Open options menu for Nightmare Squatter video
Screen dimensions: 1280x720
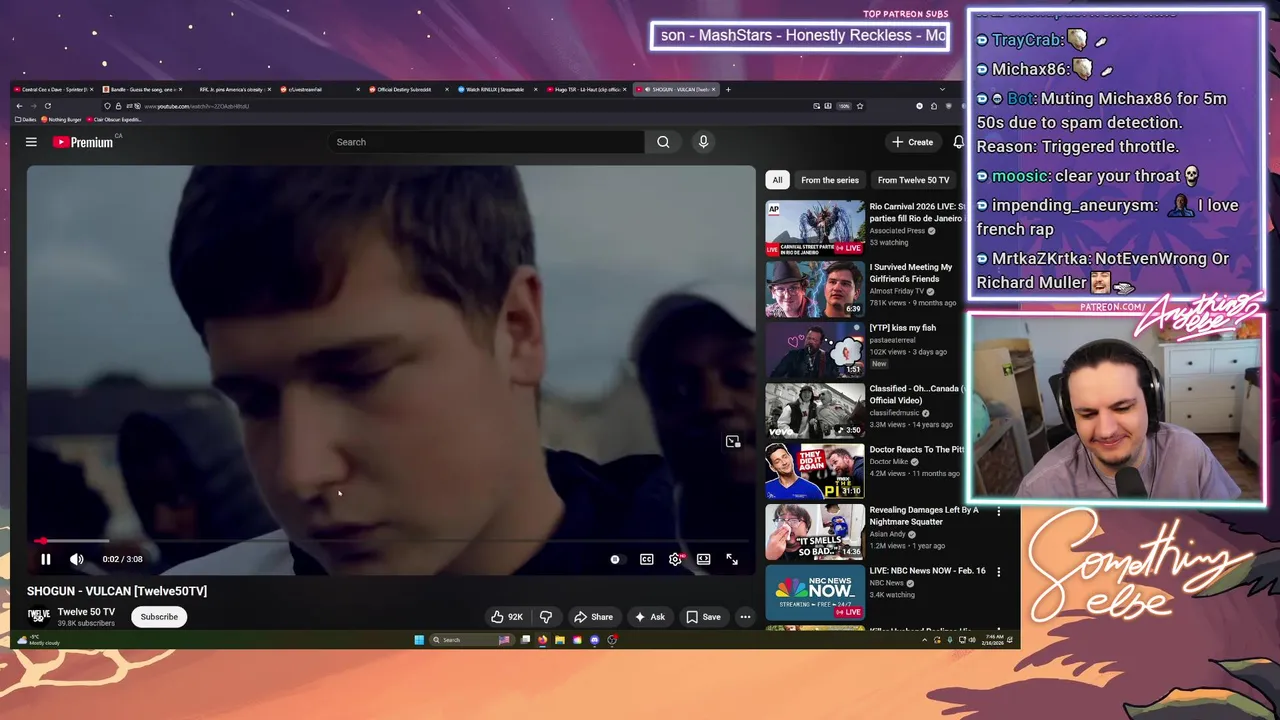point(998,512)
